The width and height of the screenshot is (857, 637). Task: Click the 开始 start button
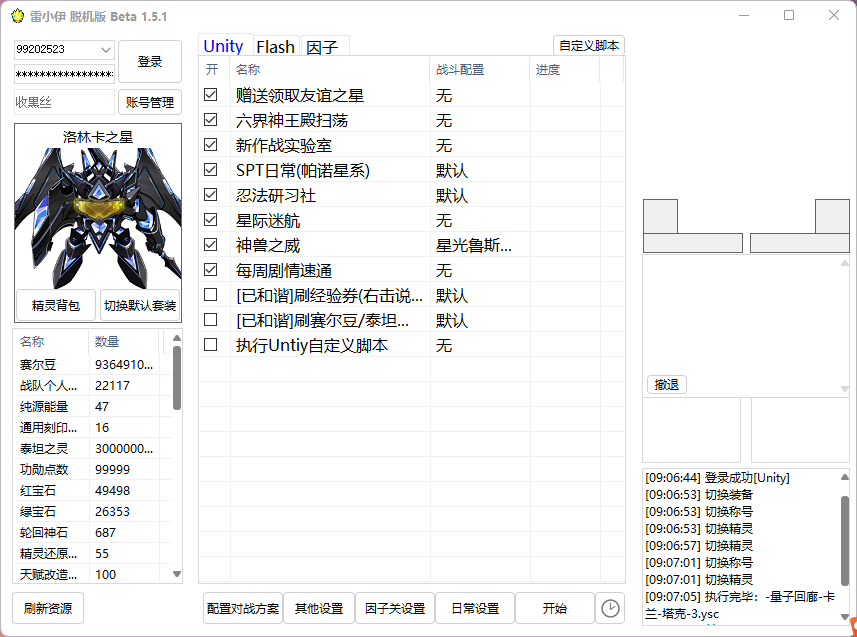coord(554,608)
